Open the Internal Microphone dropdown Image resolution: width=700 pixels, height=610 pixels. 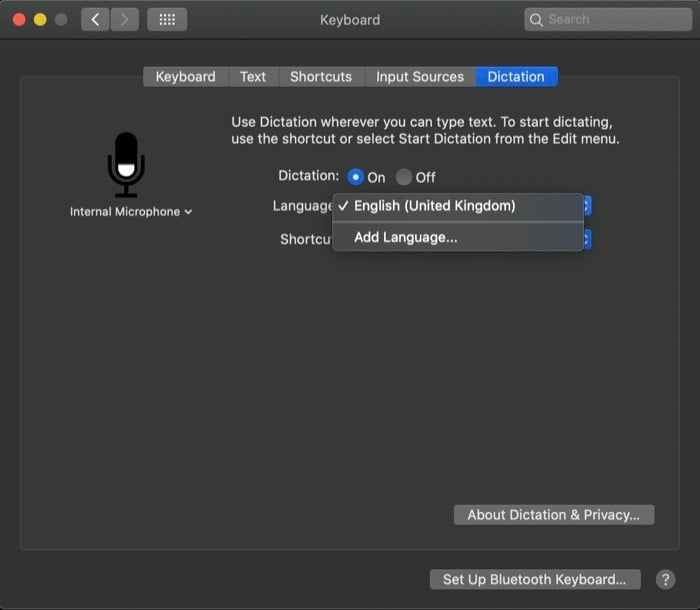(131, 212)
